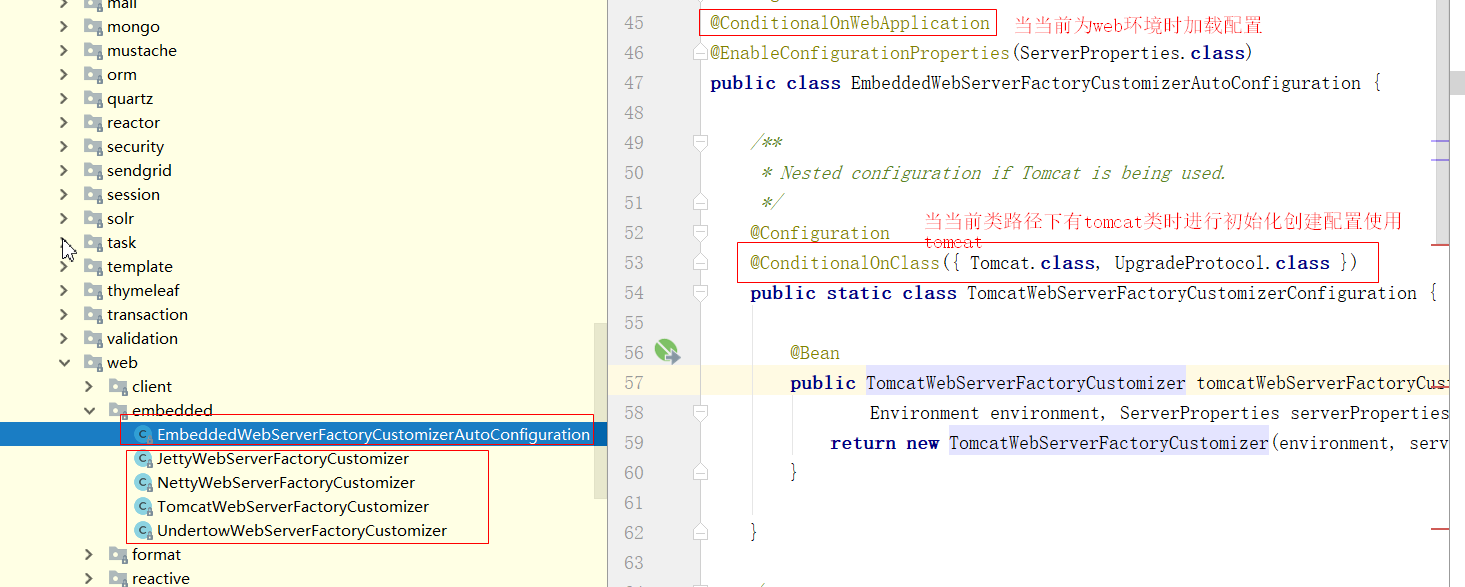The height and width of the screenshot is (587, 1465).
Task: Collapse the embedded package node
Action: (x=89, y=410)
